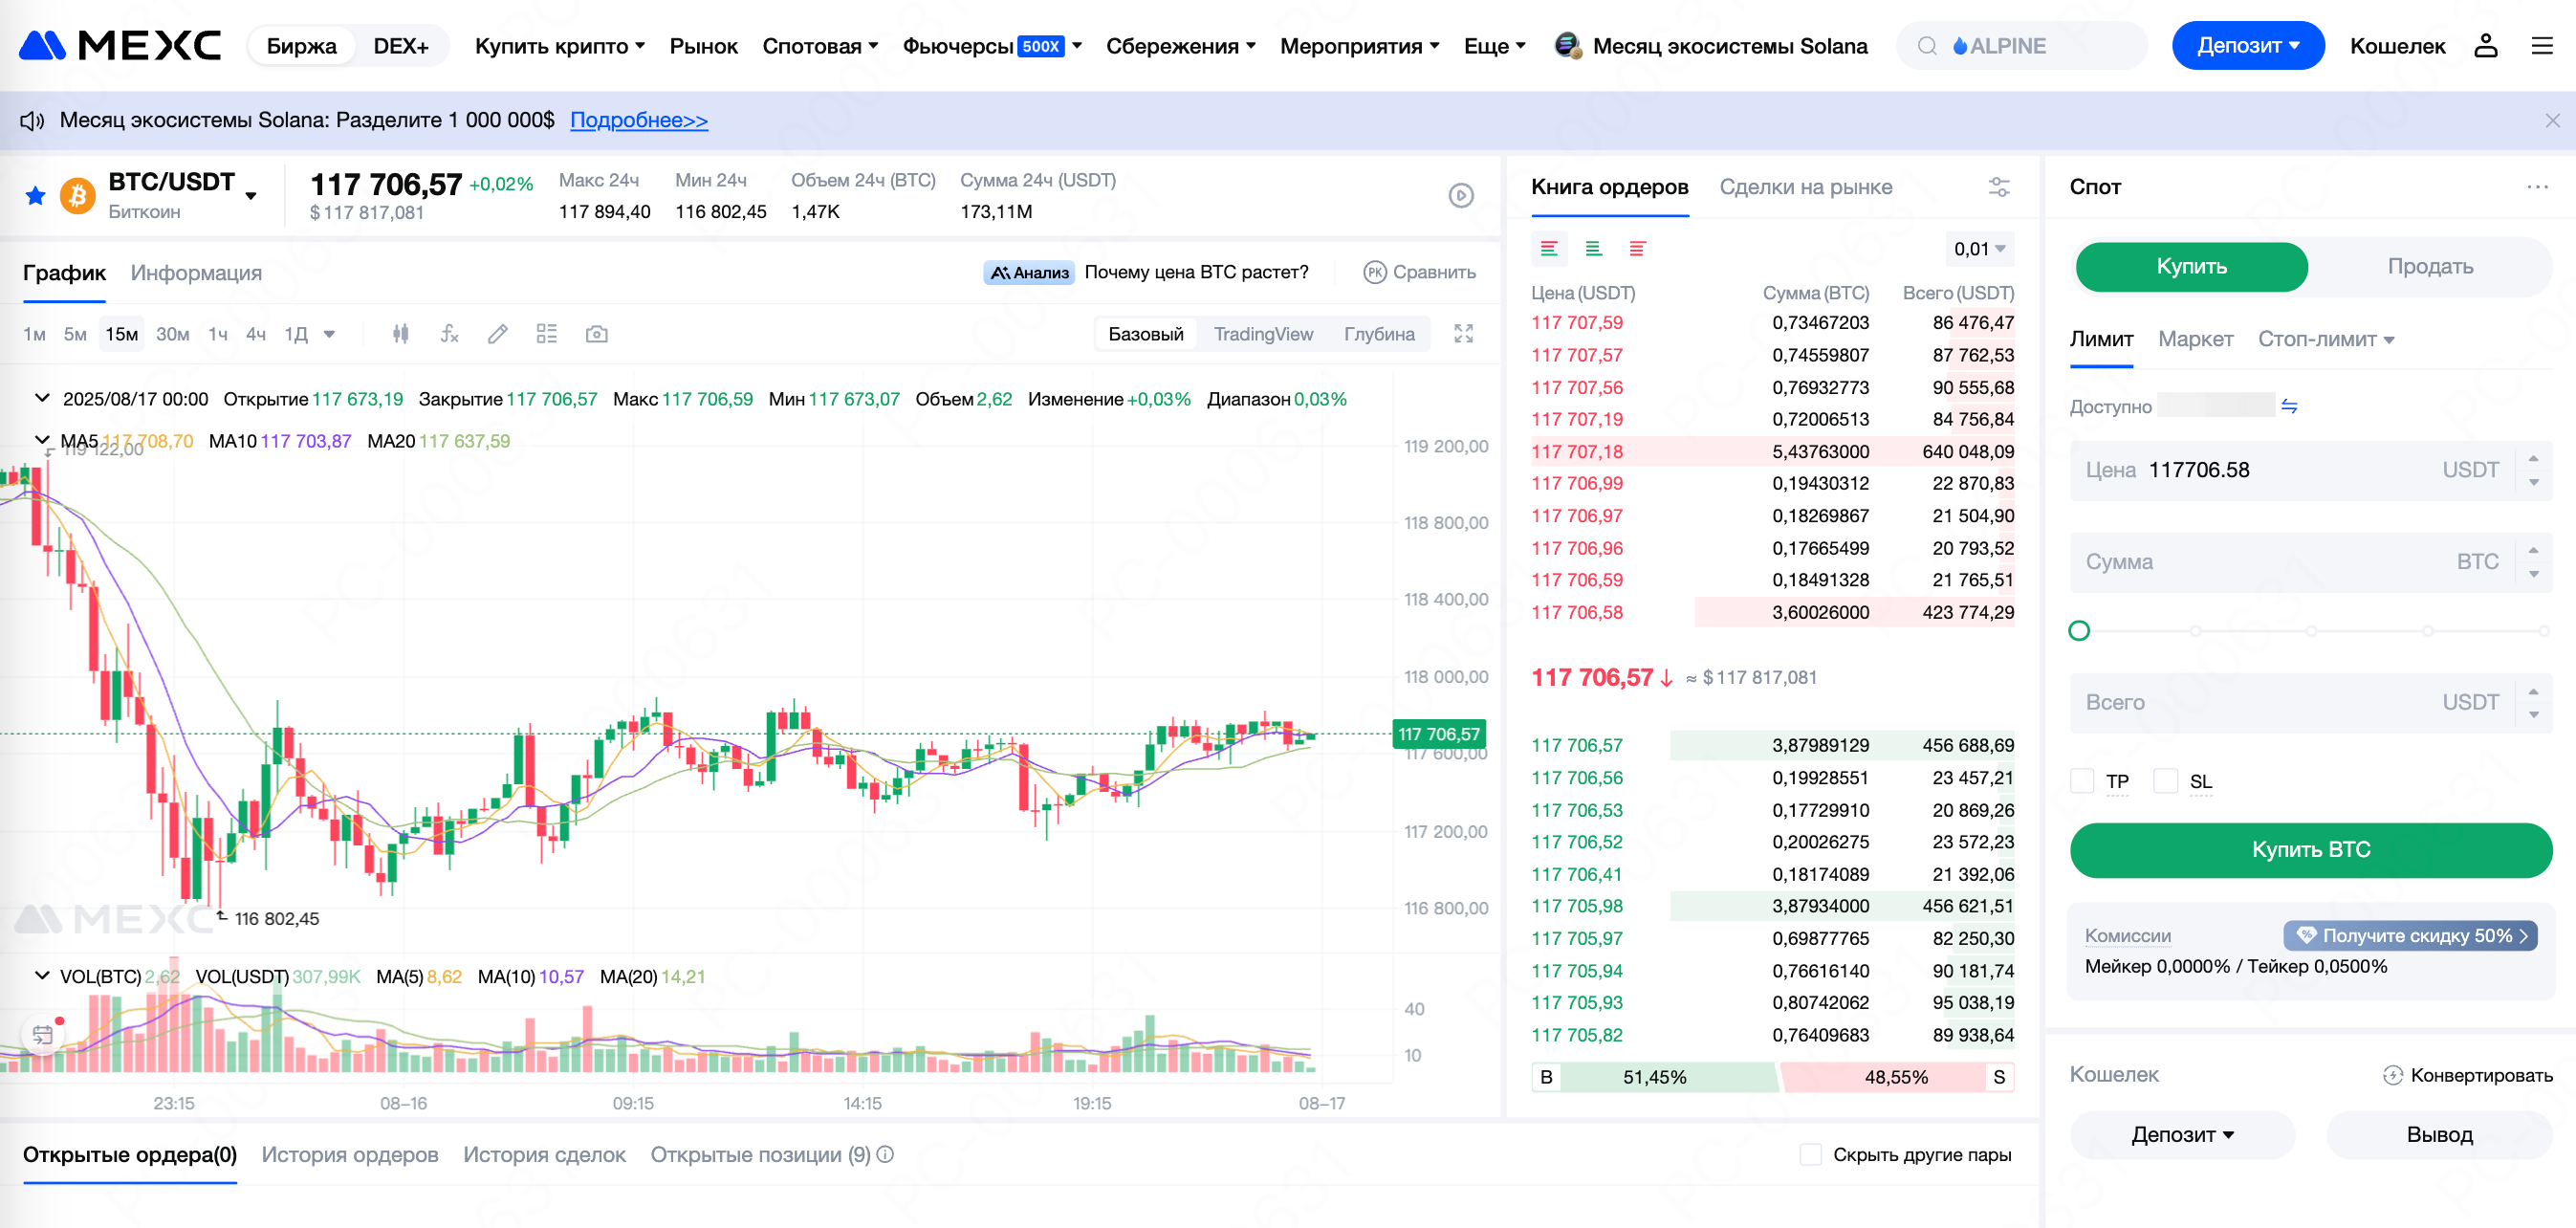Expand the chart to fullscreen
Screen dimensions: 2576x1228
point(1463,334)
